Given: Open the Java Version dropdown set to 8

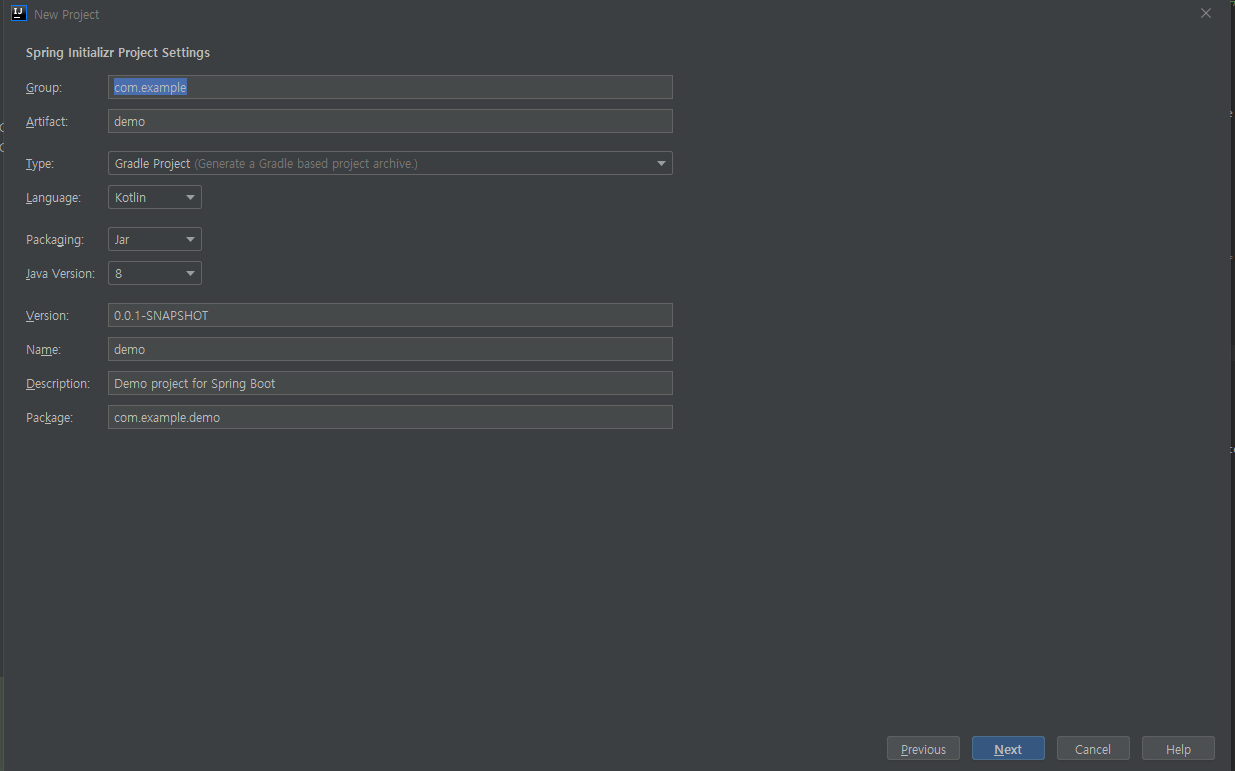Looking at the screenshot, I should point(155,273).
